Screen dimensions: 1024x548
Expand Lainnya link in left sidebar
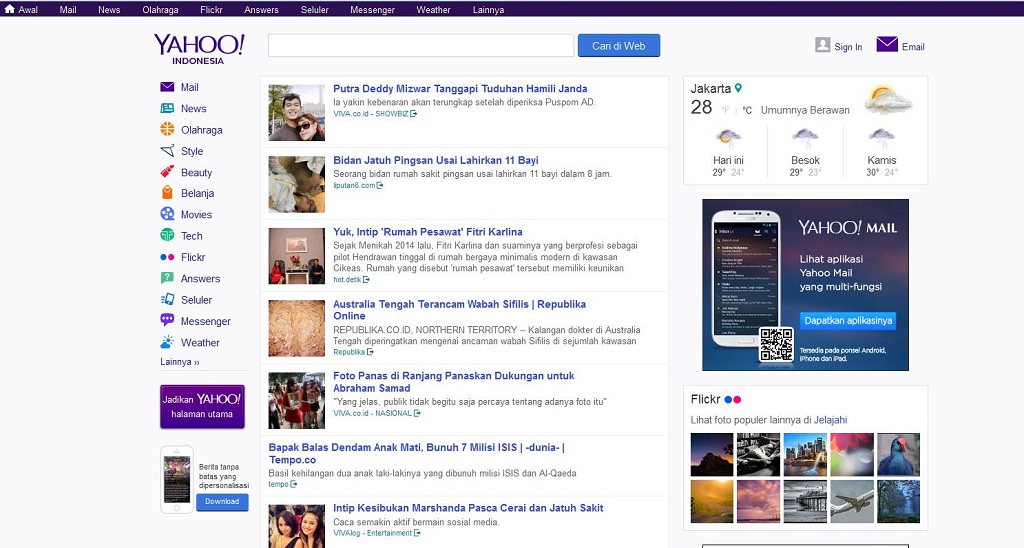click(x=180, y=362)
